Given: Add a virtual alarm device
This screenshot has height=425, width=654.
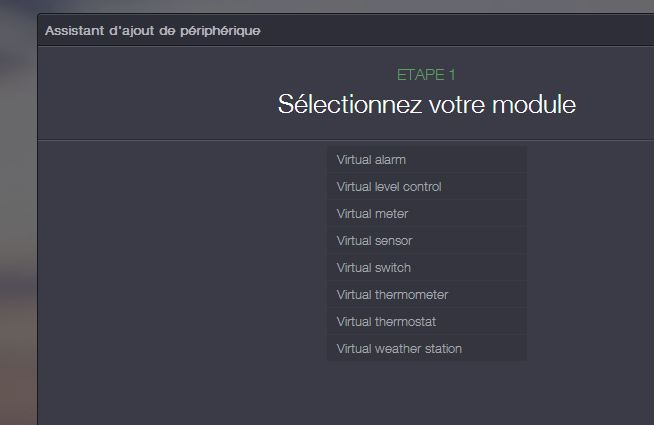Looking at the screenshot, I should tap(426, 160).
